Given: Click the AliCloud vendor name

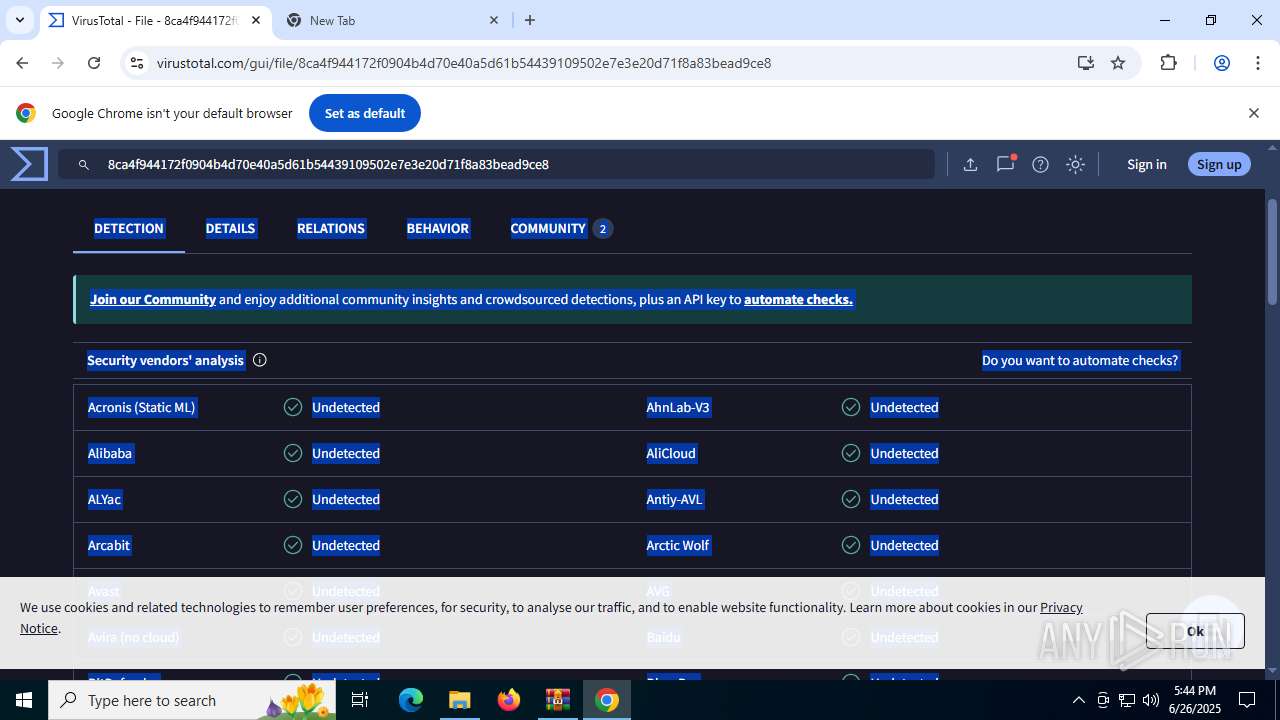Looking at the screenshot, I should point(671,453).
